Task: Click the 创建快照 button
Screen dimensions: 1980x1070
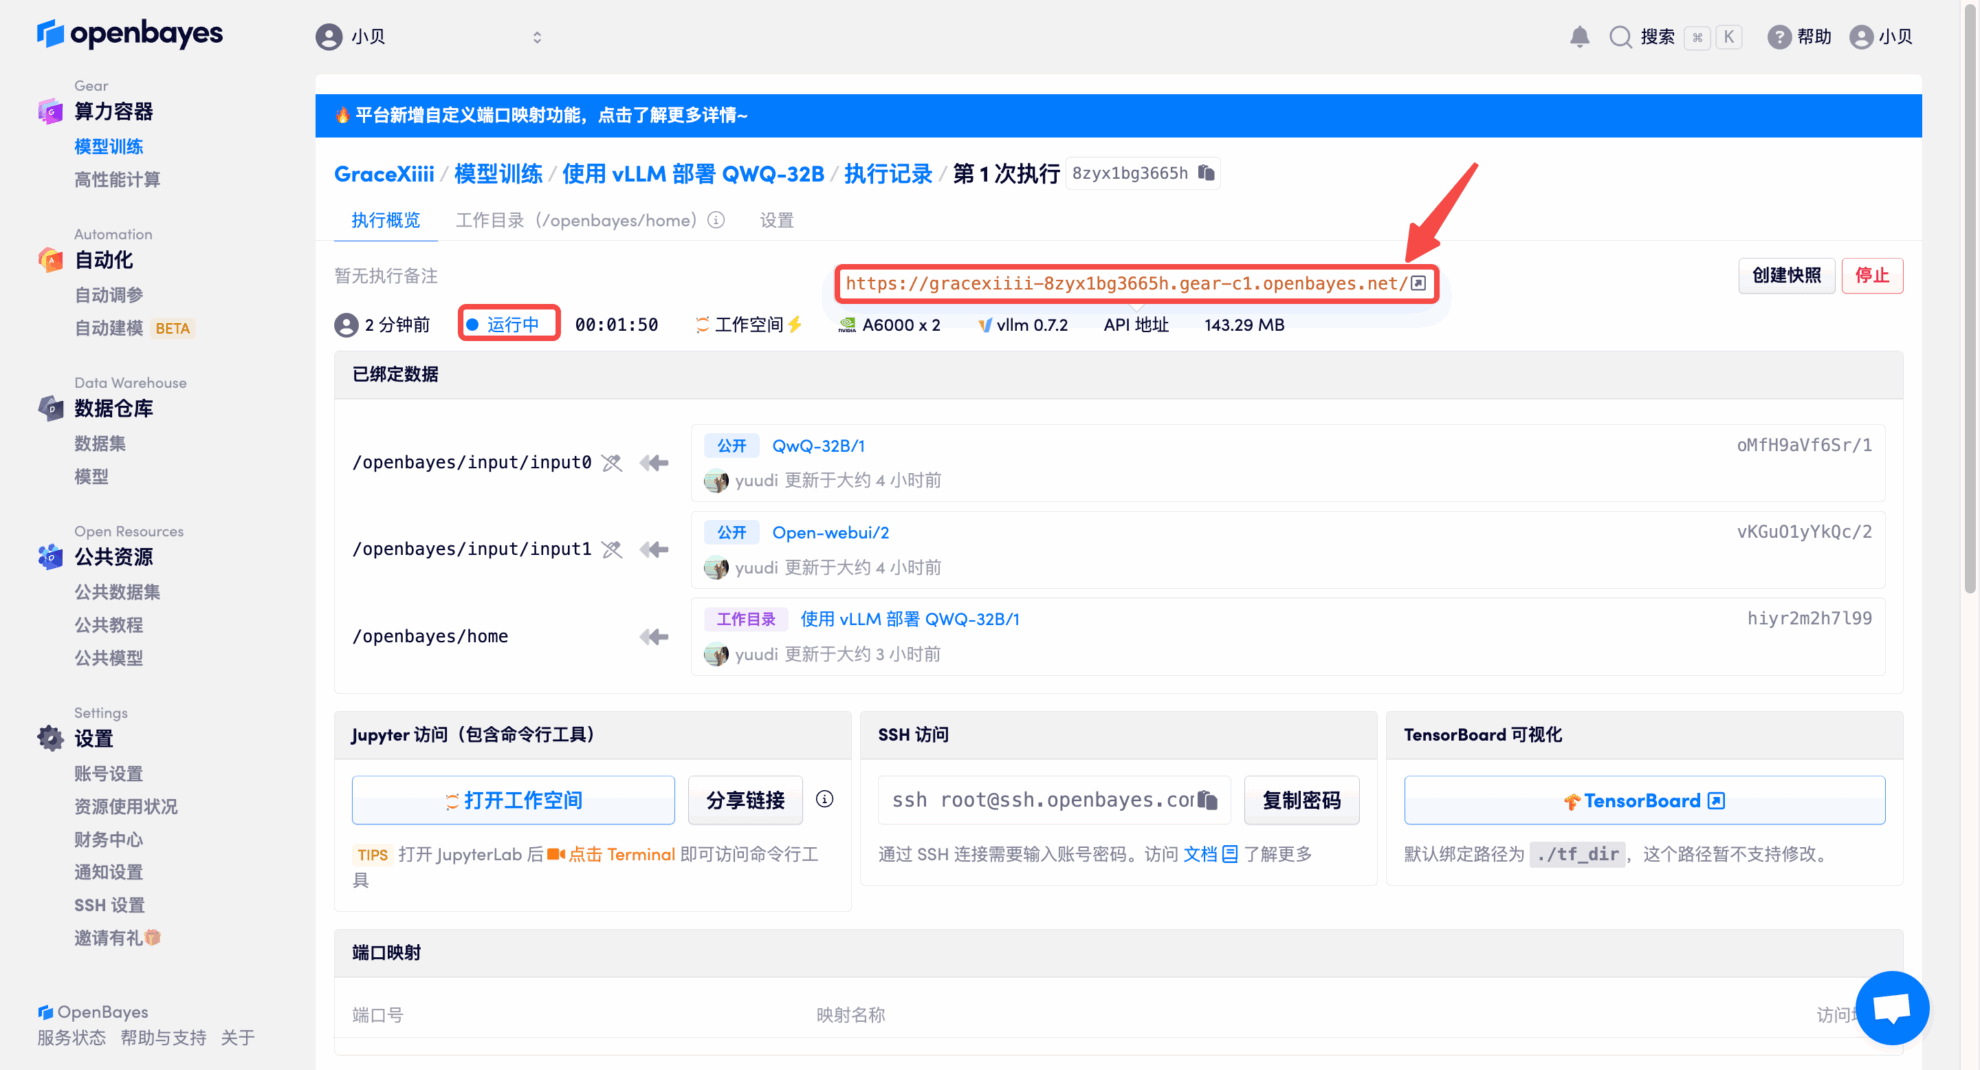Action: click(1787, 275)
